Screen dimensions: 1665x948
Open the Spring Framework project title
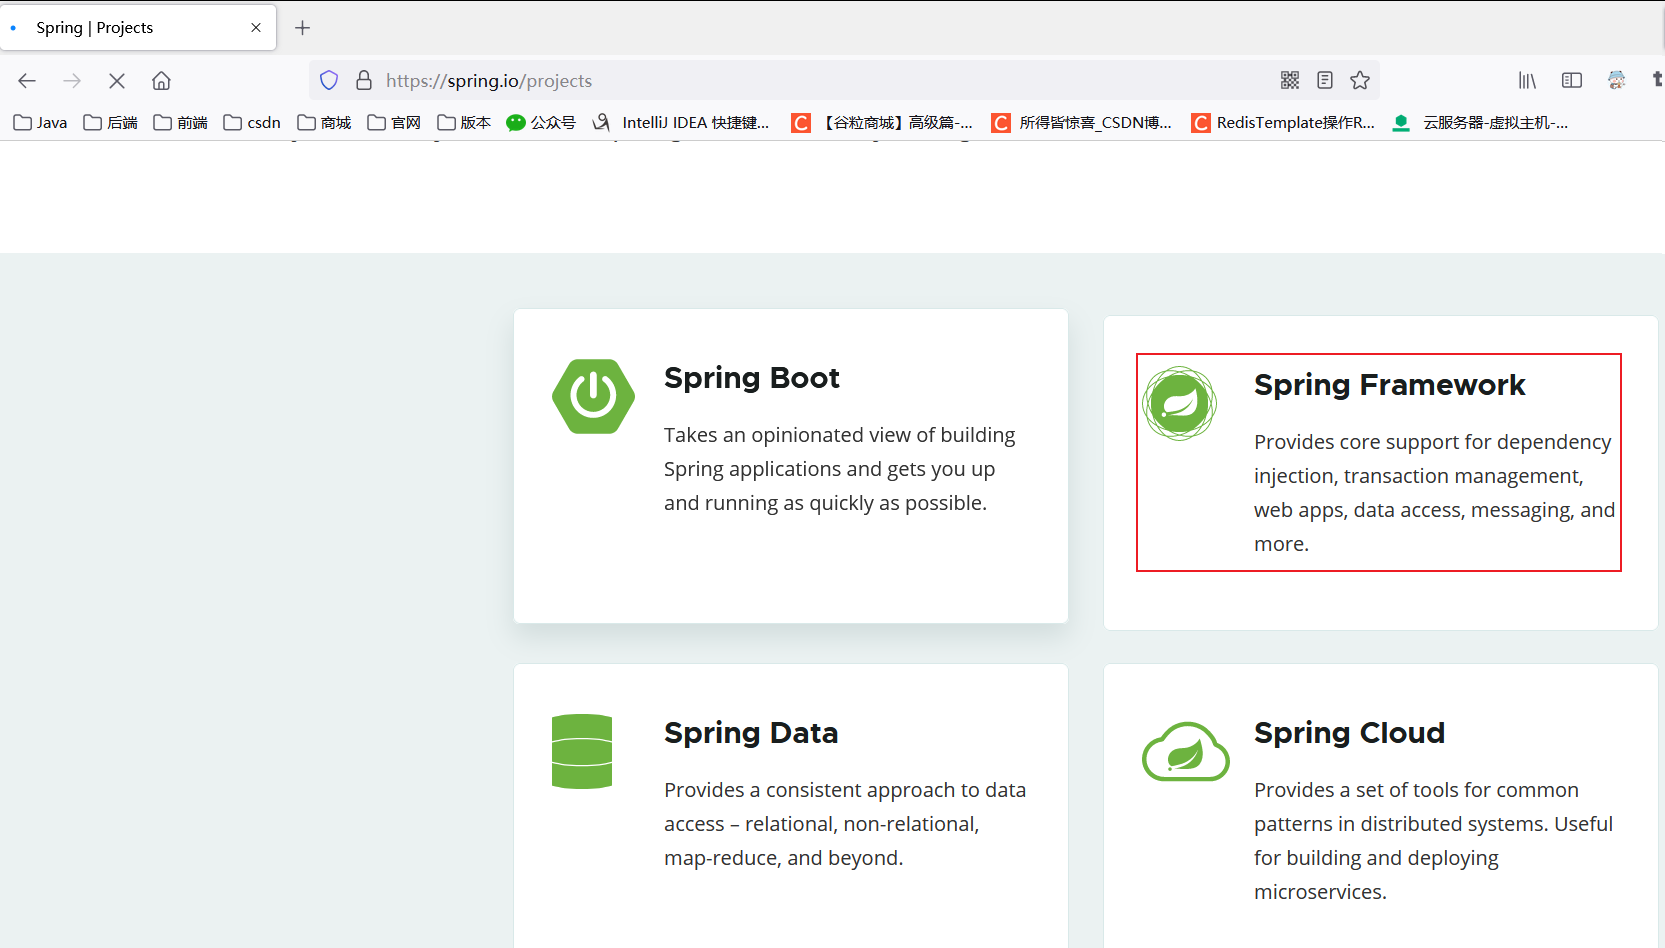tap(1389, 385)
